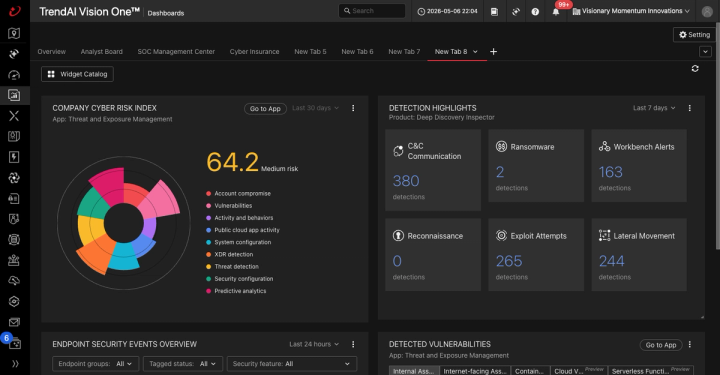The height and width of the screenshot is (375, 720).
Task: Click the 380 C&C detections count
Action: 406,181
